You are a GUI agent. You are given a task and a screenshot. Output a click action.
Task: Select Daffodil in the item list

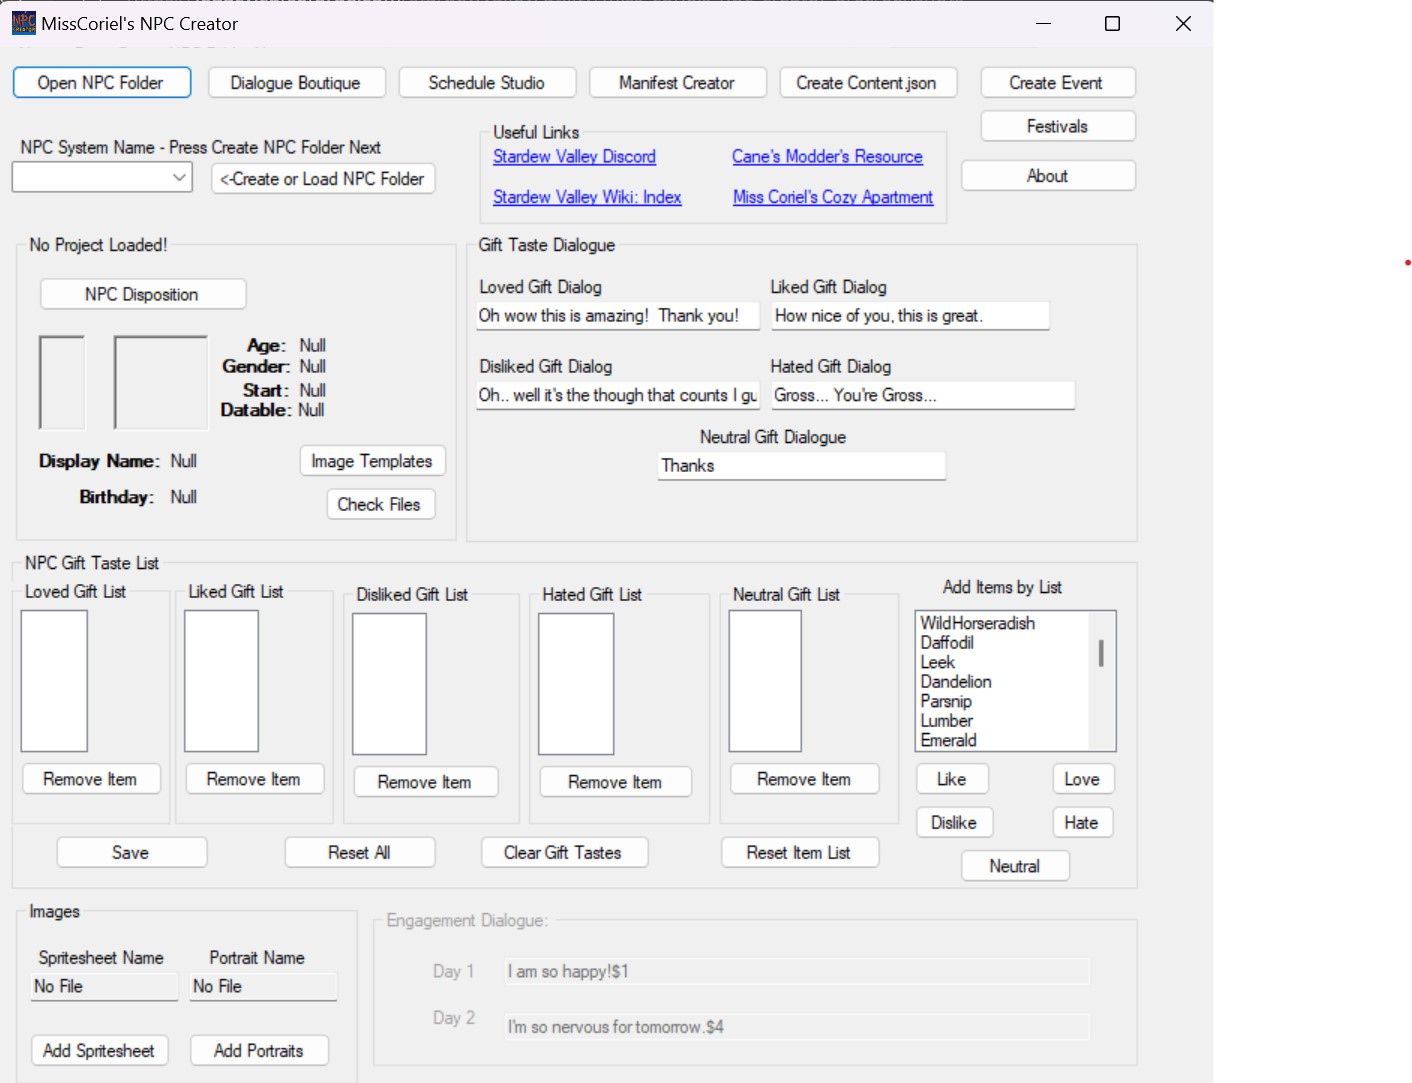(x=947, y=643)
